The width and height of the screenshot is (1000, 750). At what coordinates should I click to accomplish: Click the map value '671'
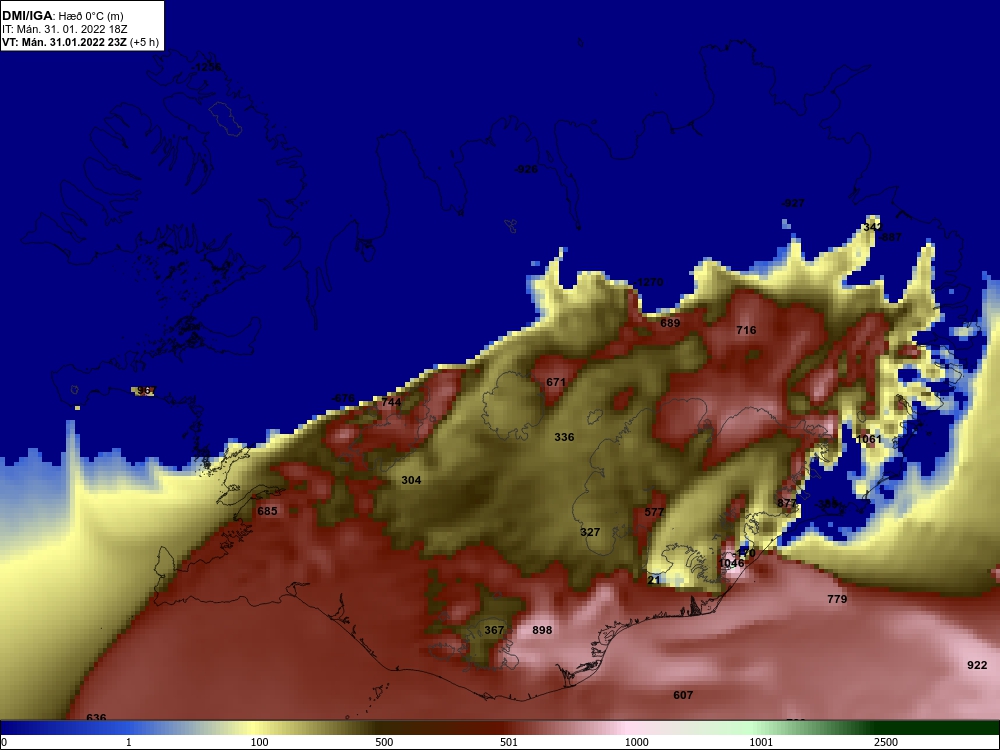tap(556, 383)
